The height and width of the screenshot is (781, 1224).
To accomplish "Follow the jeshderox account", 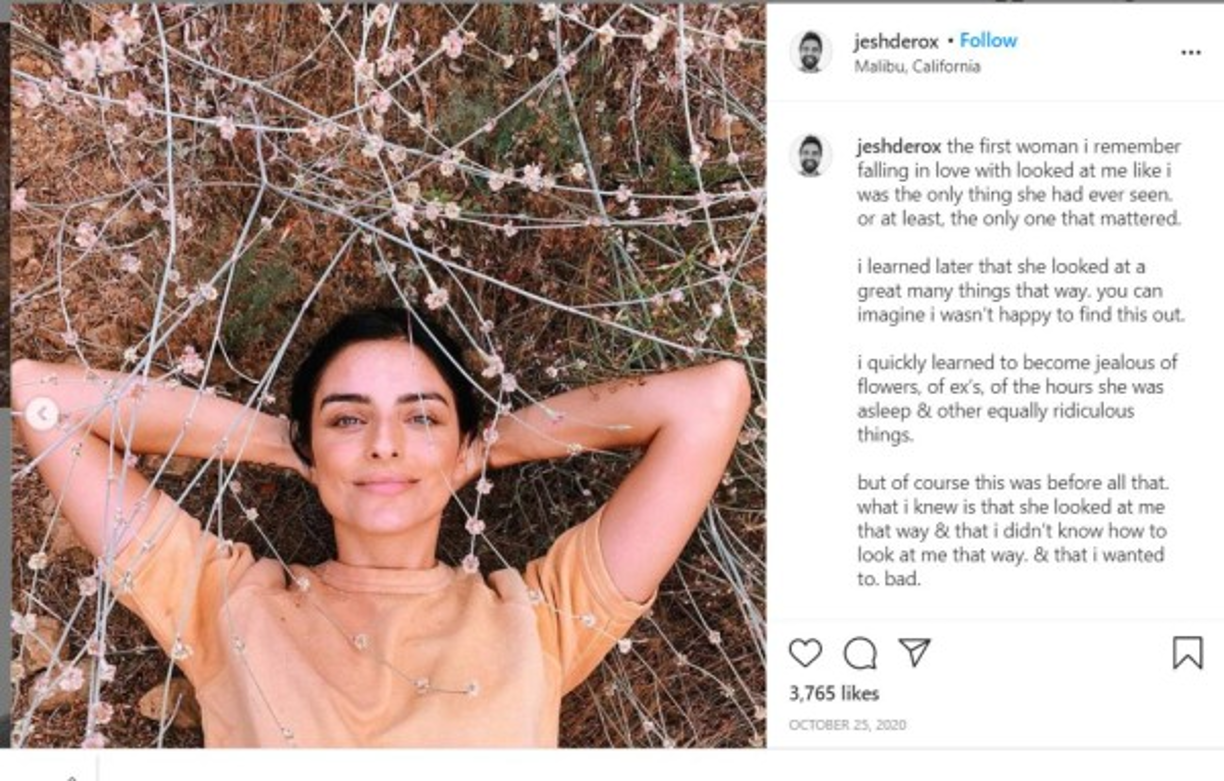I will click(x=988, y=41).
